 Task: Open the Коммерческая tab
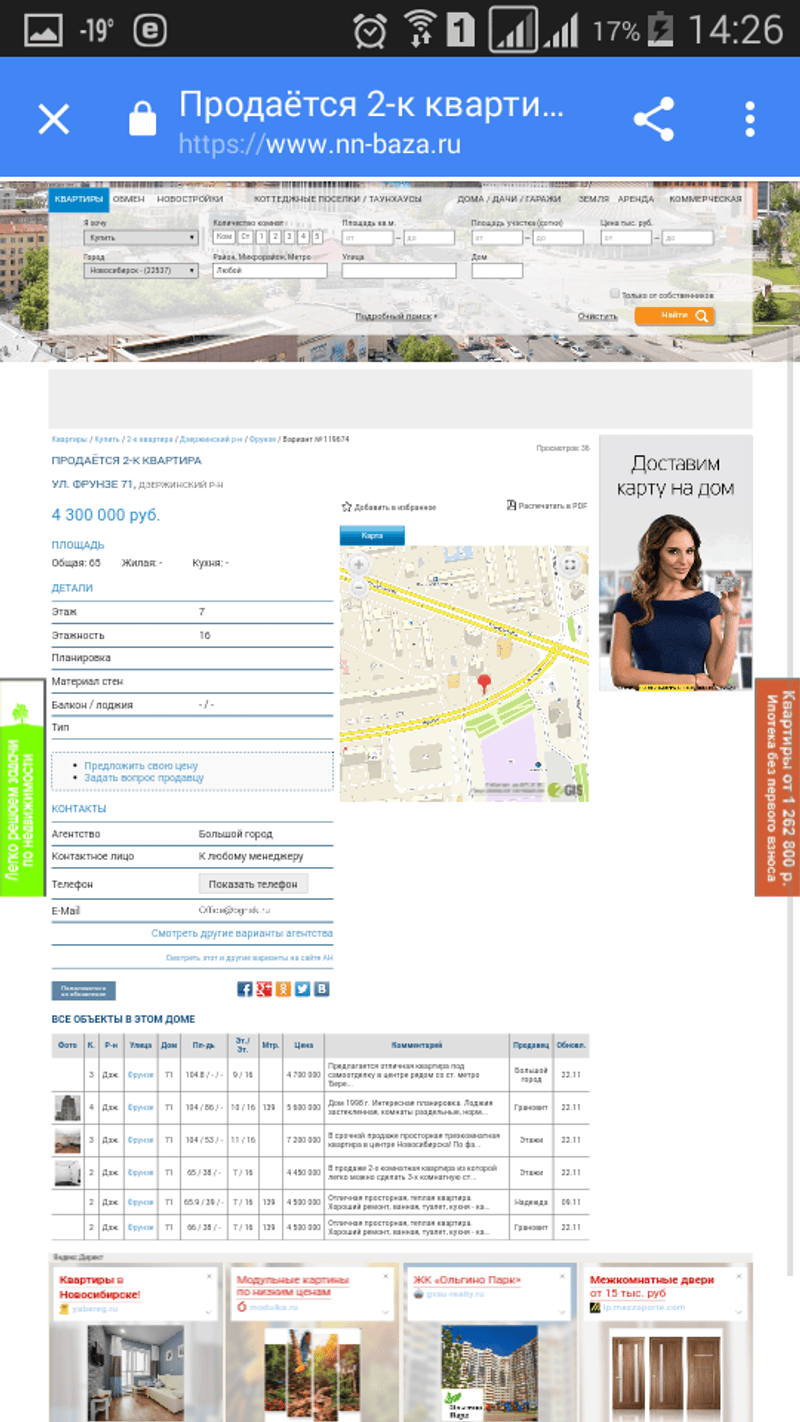click(705, 199)
